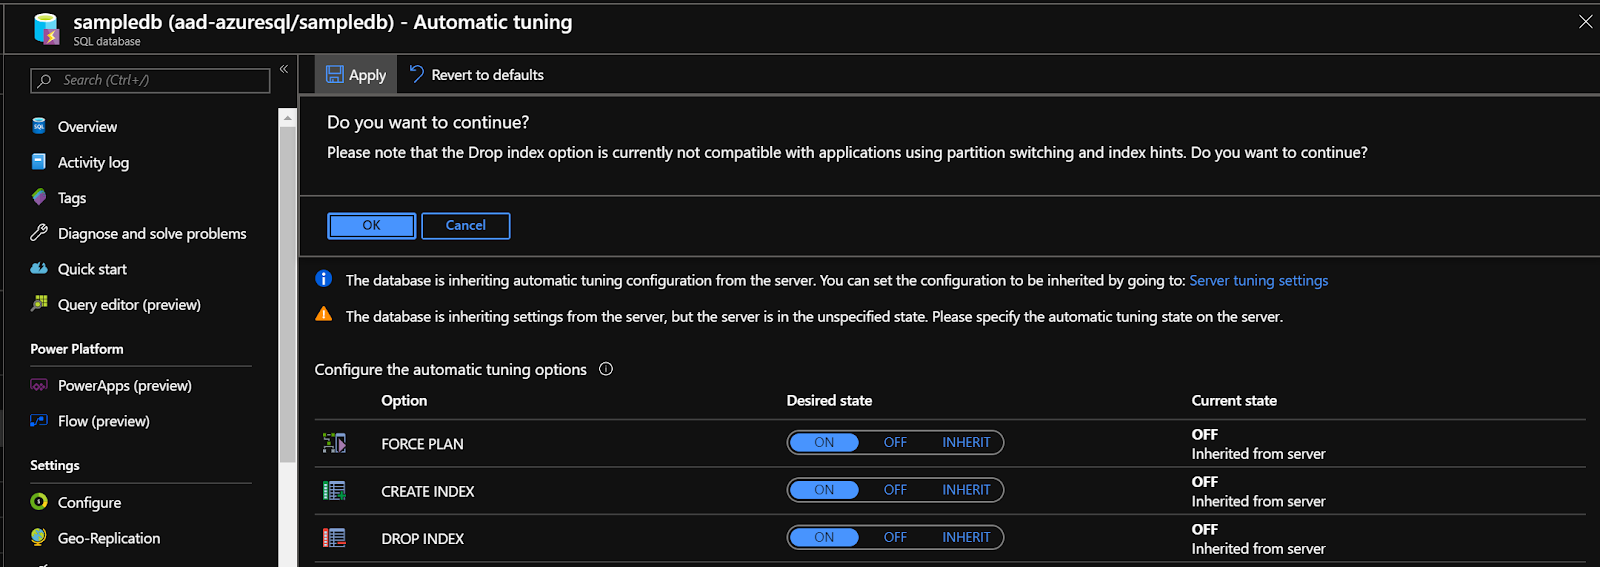The width and height of the screenshot is (1600, 567).
Task: Open the Activity log menu item
Action: coord(93,162)
